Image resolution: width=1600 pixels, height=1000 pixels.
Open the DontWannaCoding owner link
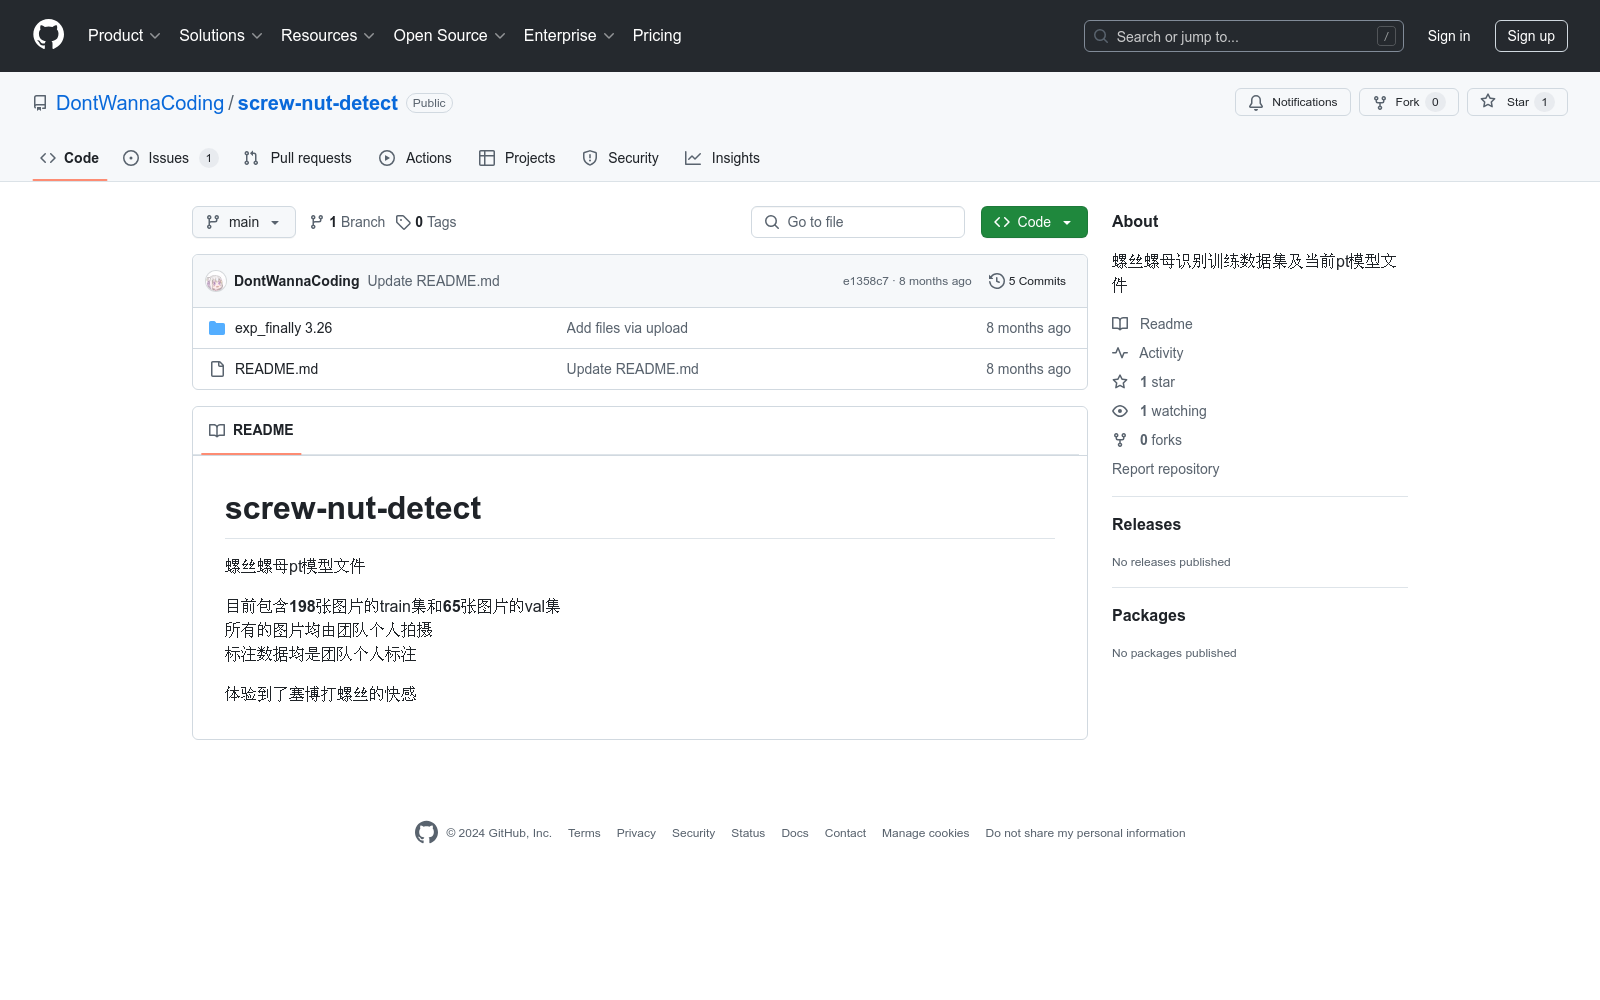140,103
